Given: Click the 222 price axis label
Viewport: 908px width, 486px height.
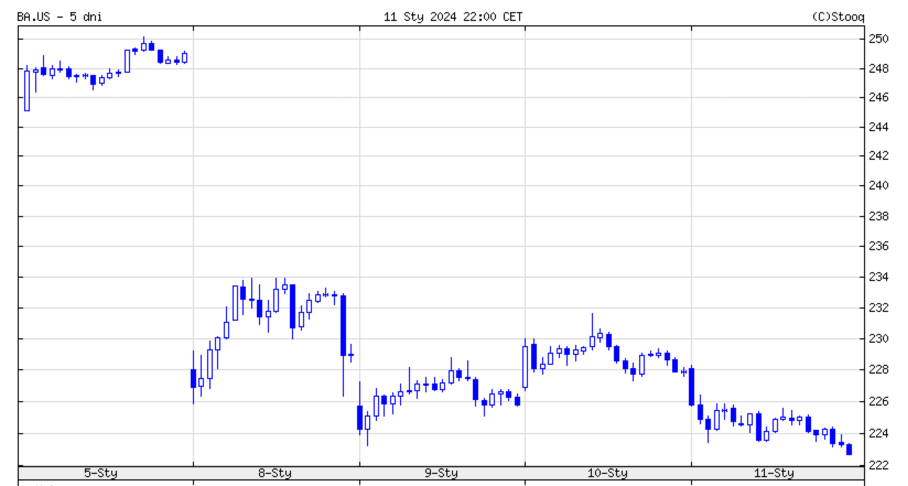Looking at the screenshot, I should 878,465.
